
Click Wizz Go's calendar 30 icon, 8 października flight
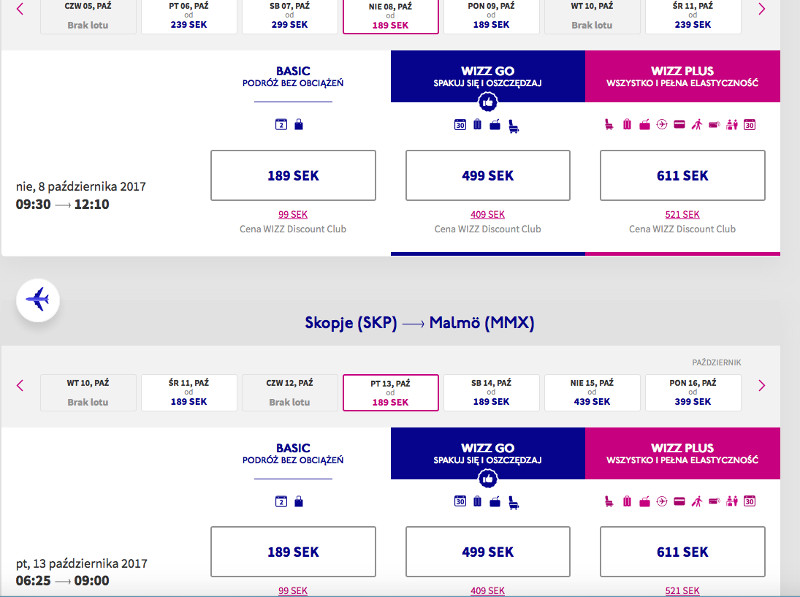point(460,125)
